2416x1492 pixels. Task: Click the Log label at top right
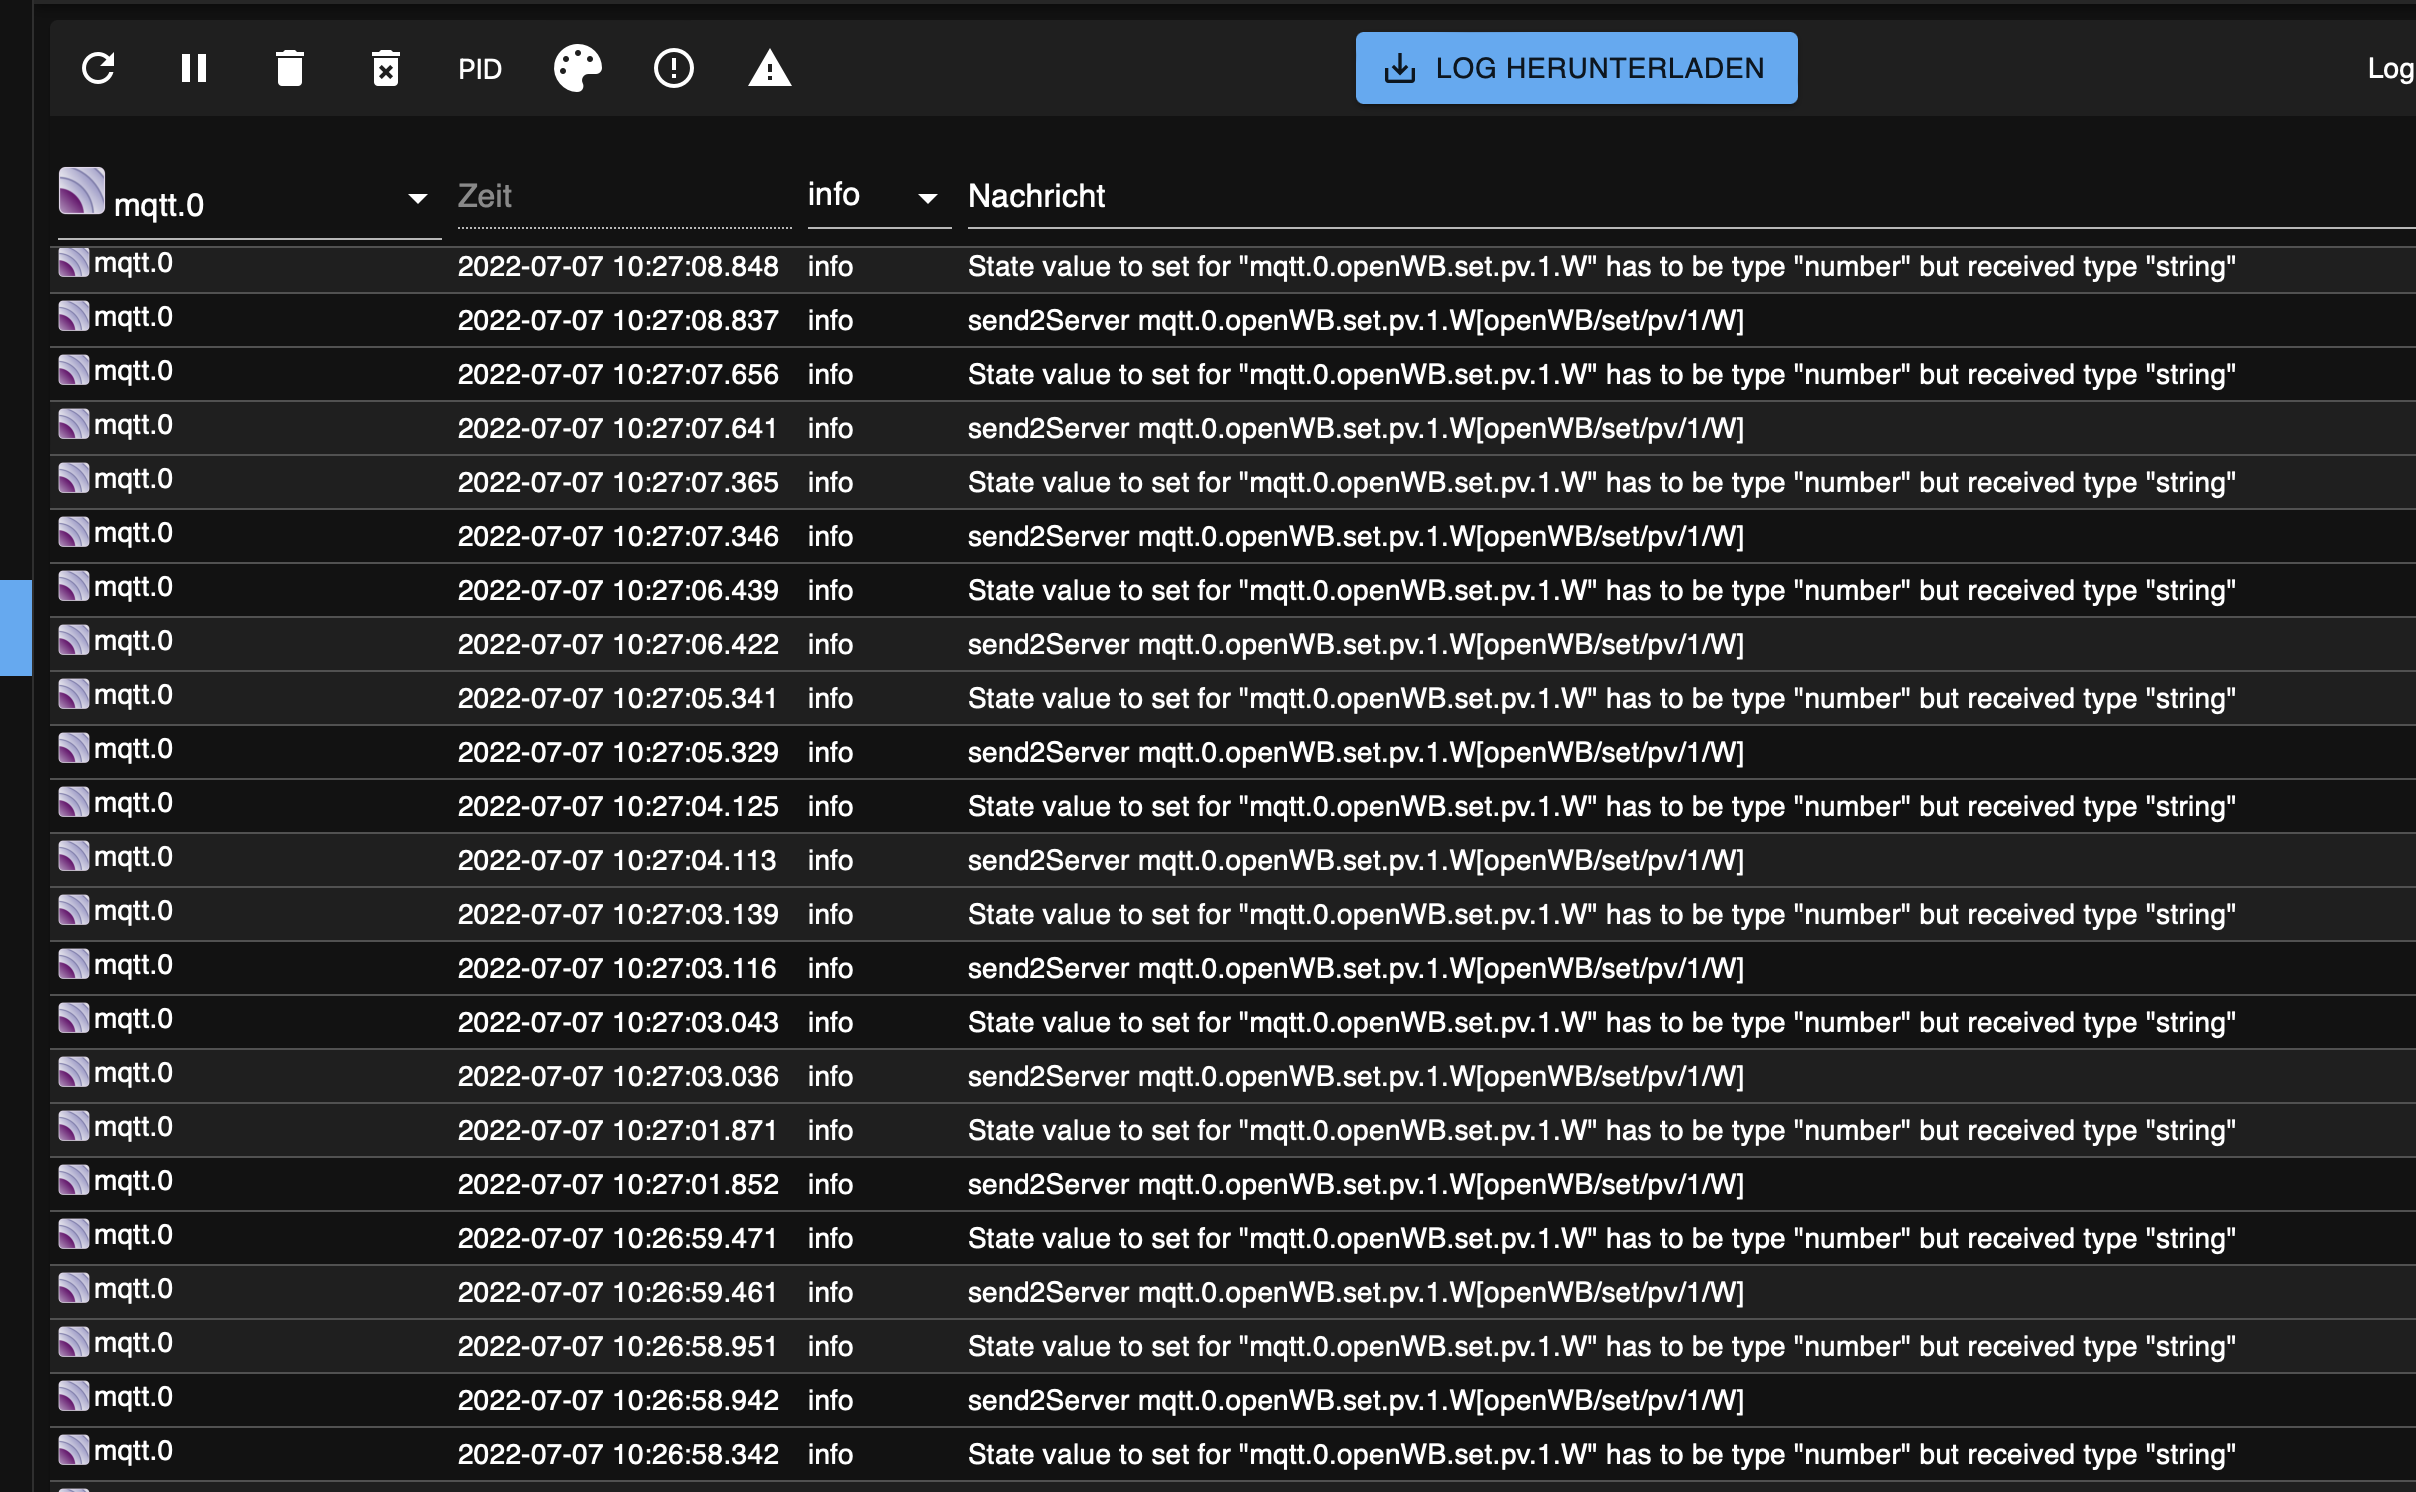[x=2390, y=68]
